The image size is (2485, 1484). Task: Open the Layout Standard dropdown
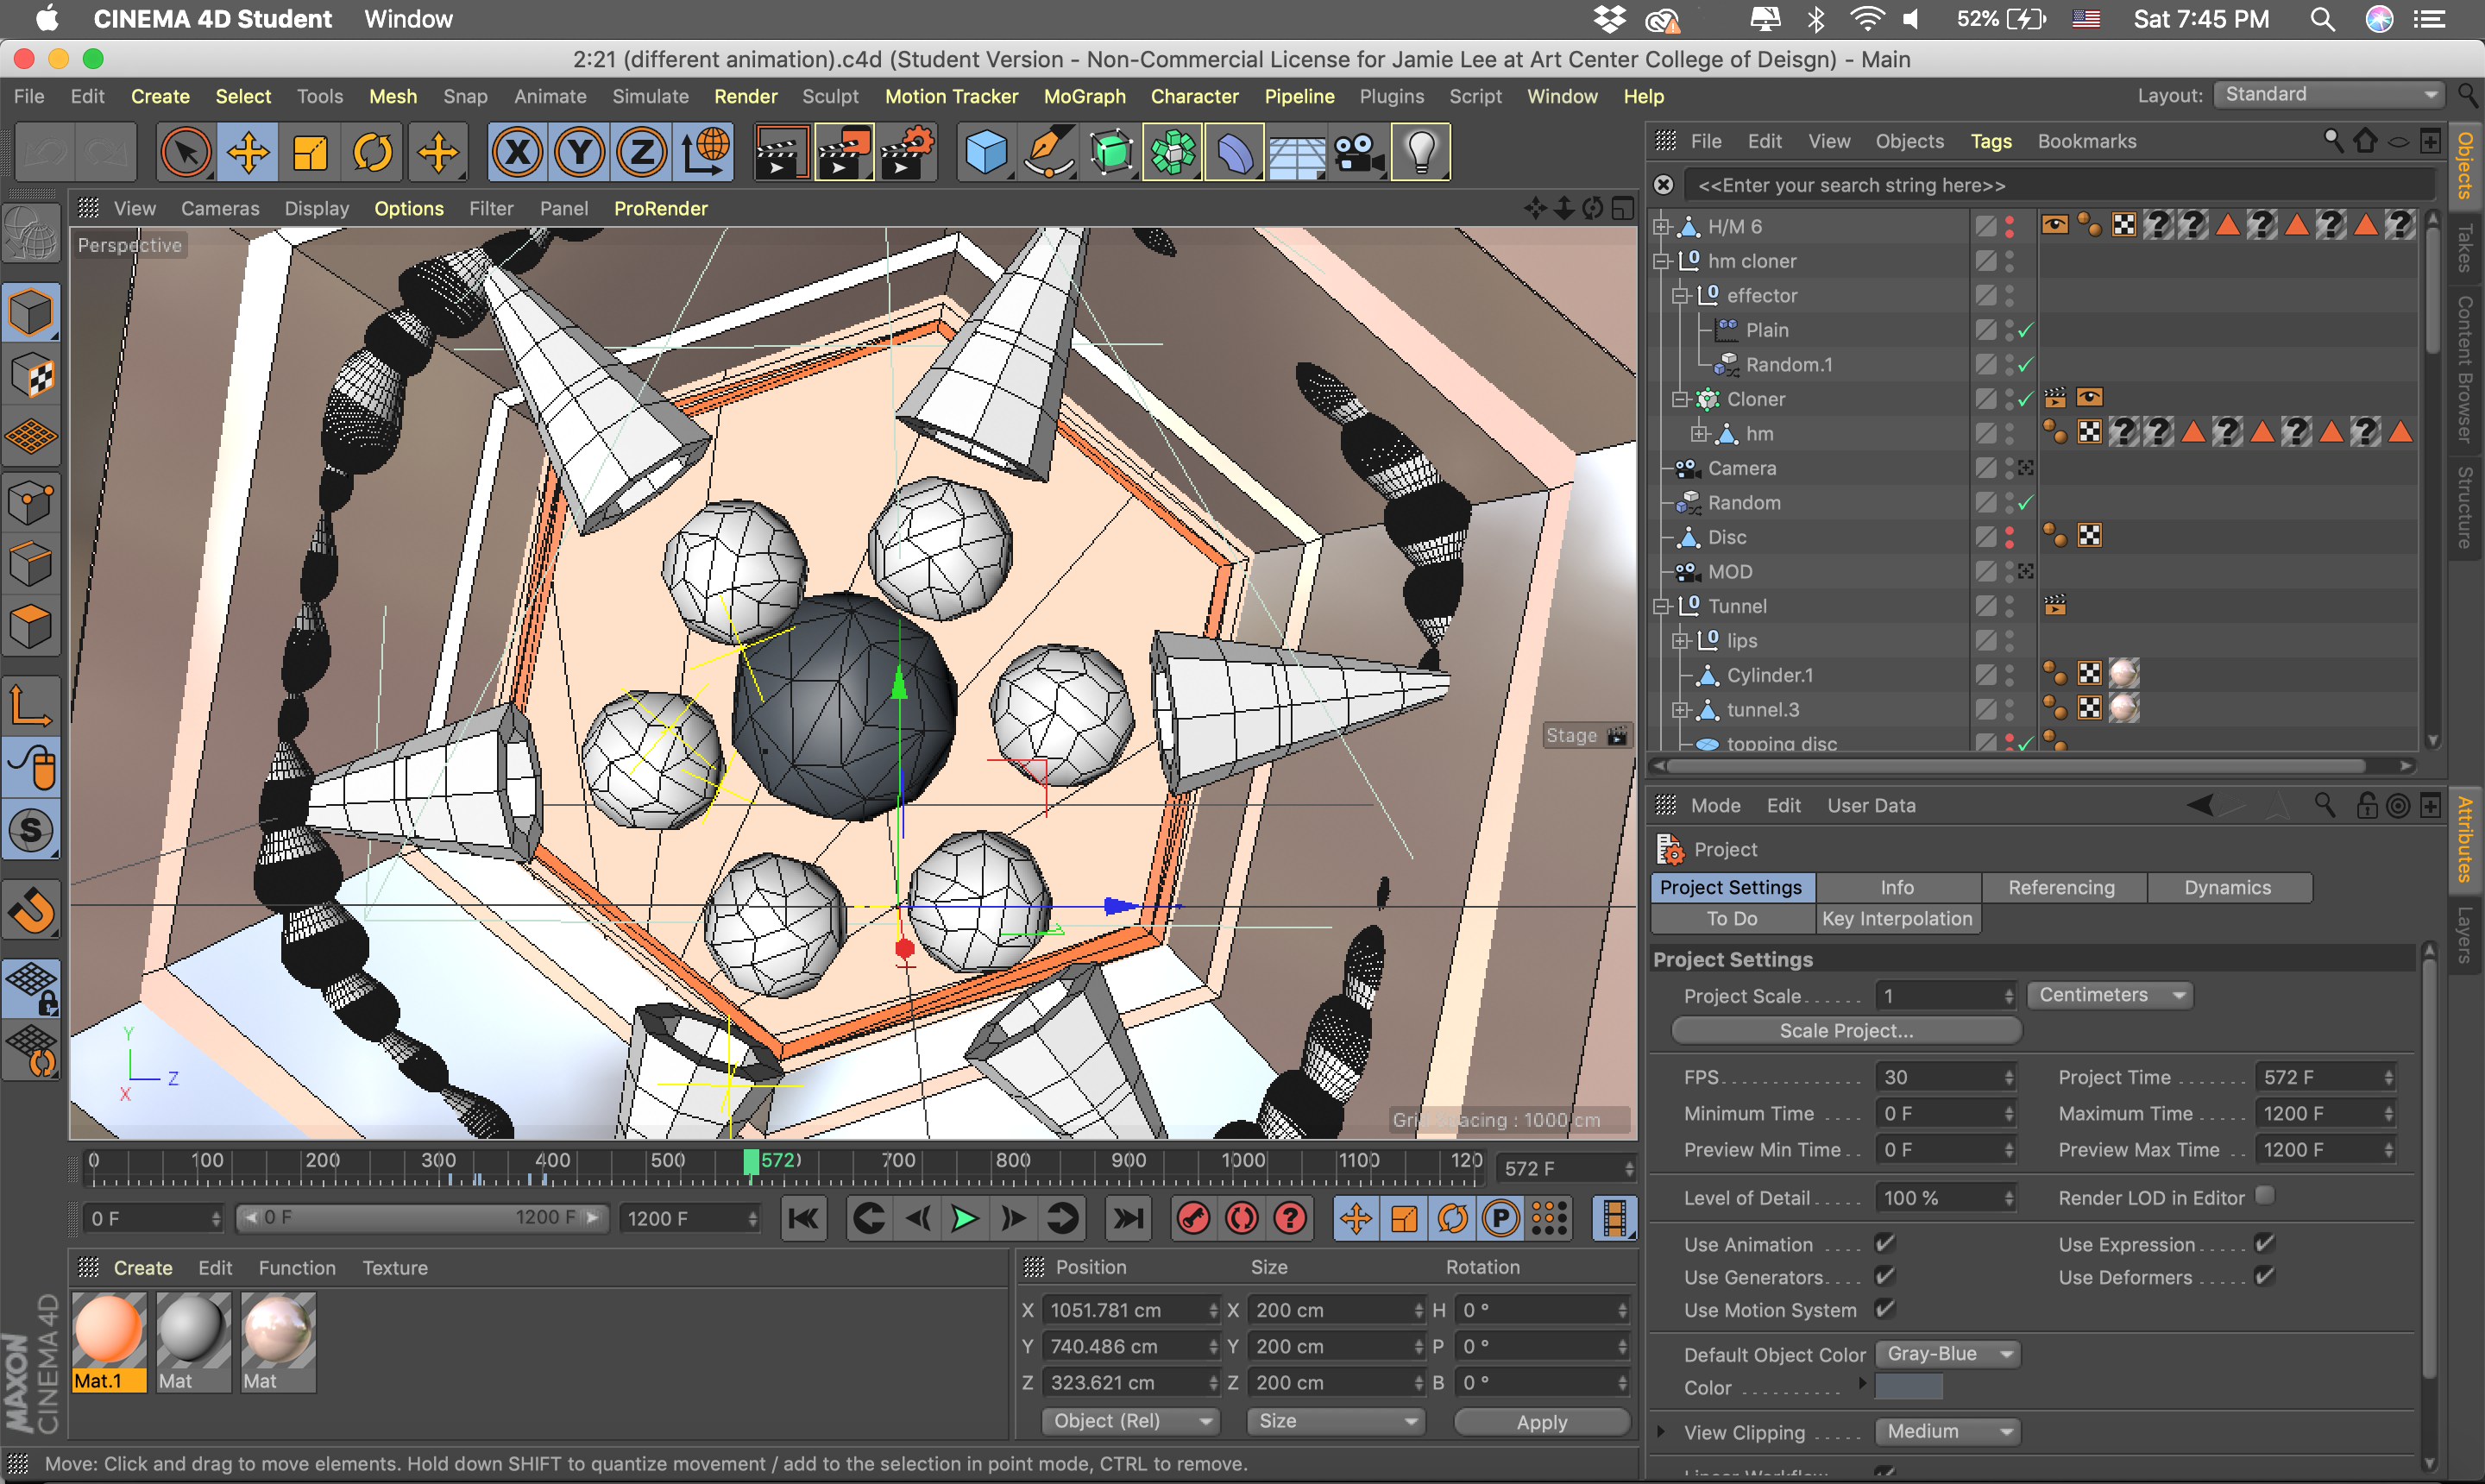[x=2329, y=95]
